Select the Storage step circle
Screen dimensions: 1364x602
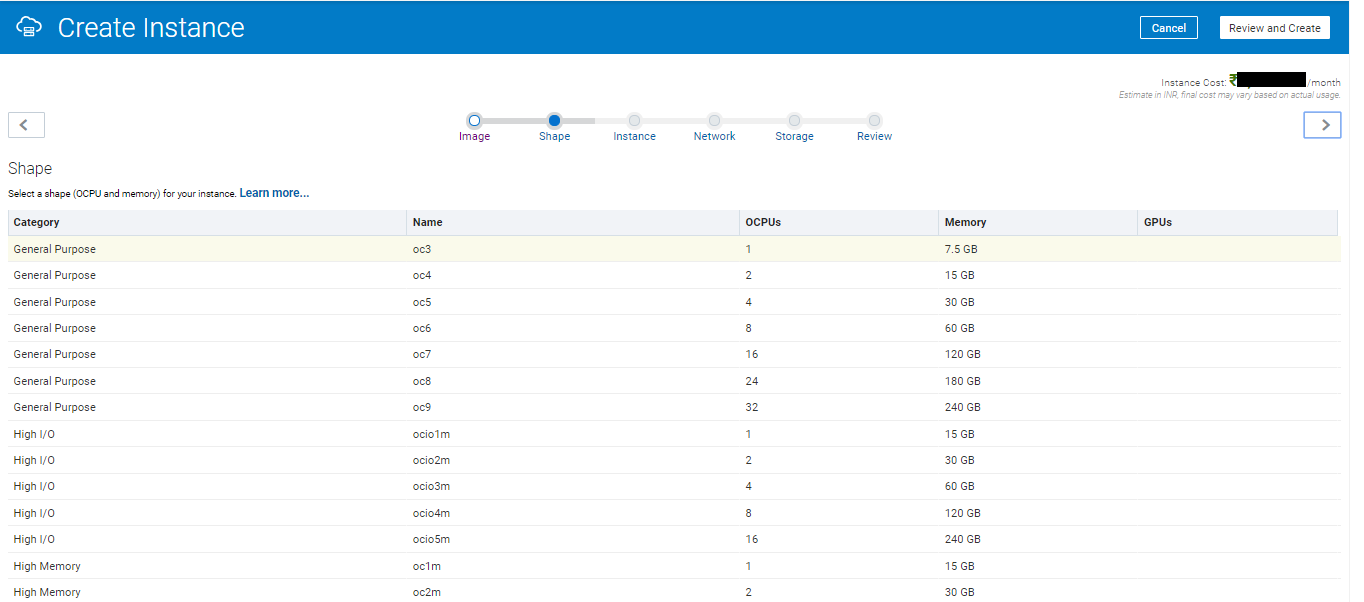click(x=794, y=119)
